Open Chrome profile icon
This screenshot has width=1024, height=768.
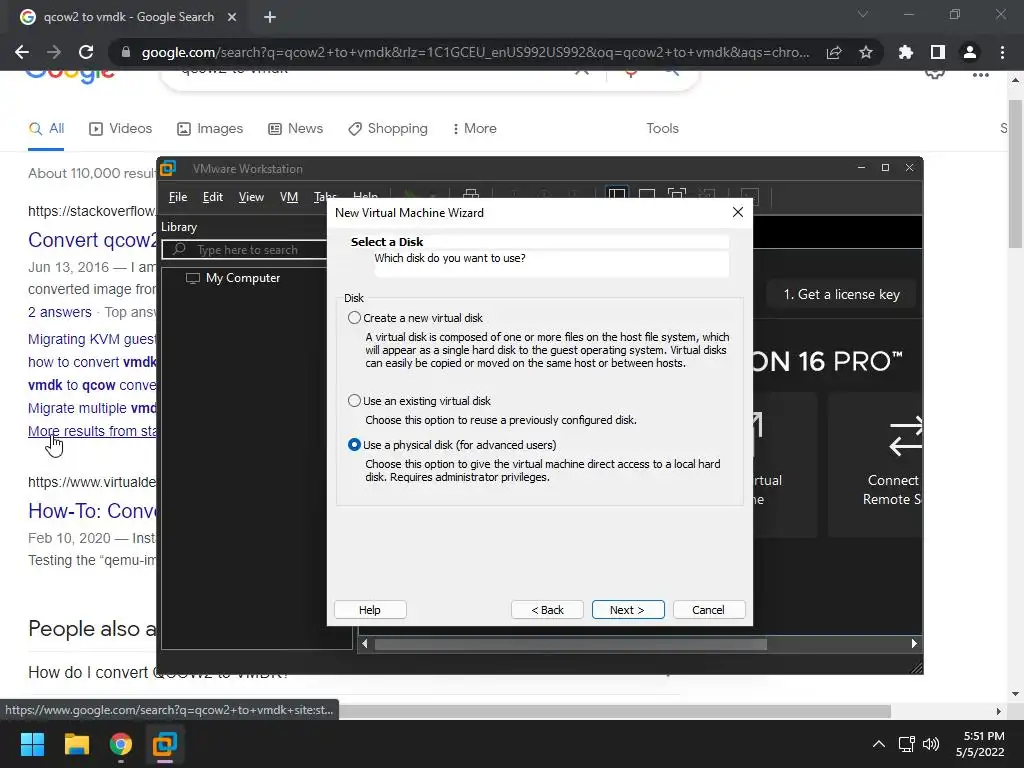point(970,52)
